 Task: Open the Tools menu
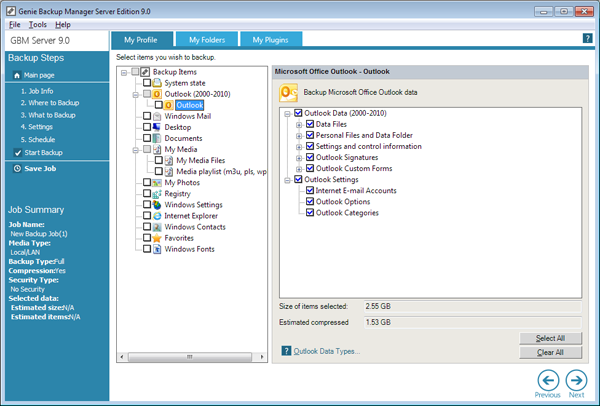point(38,25)
